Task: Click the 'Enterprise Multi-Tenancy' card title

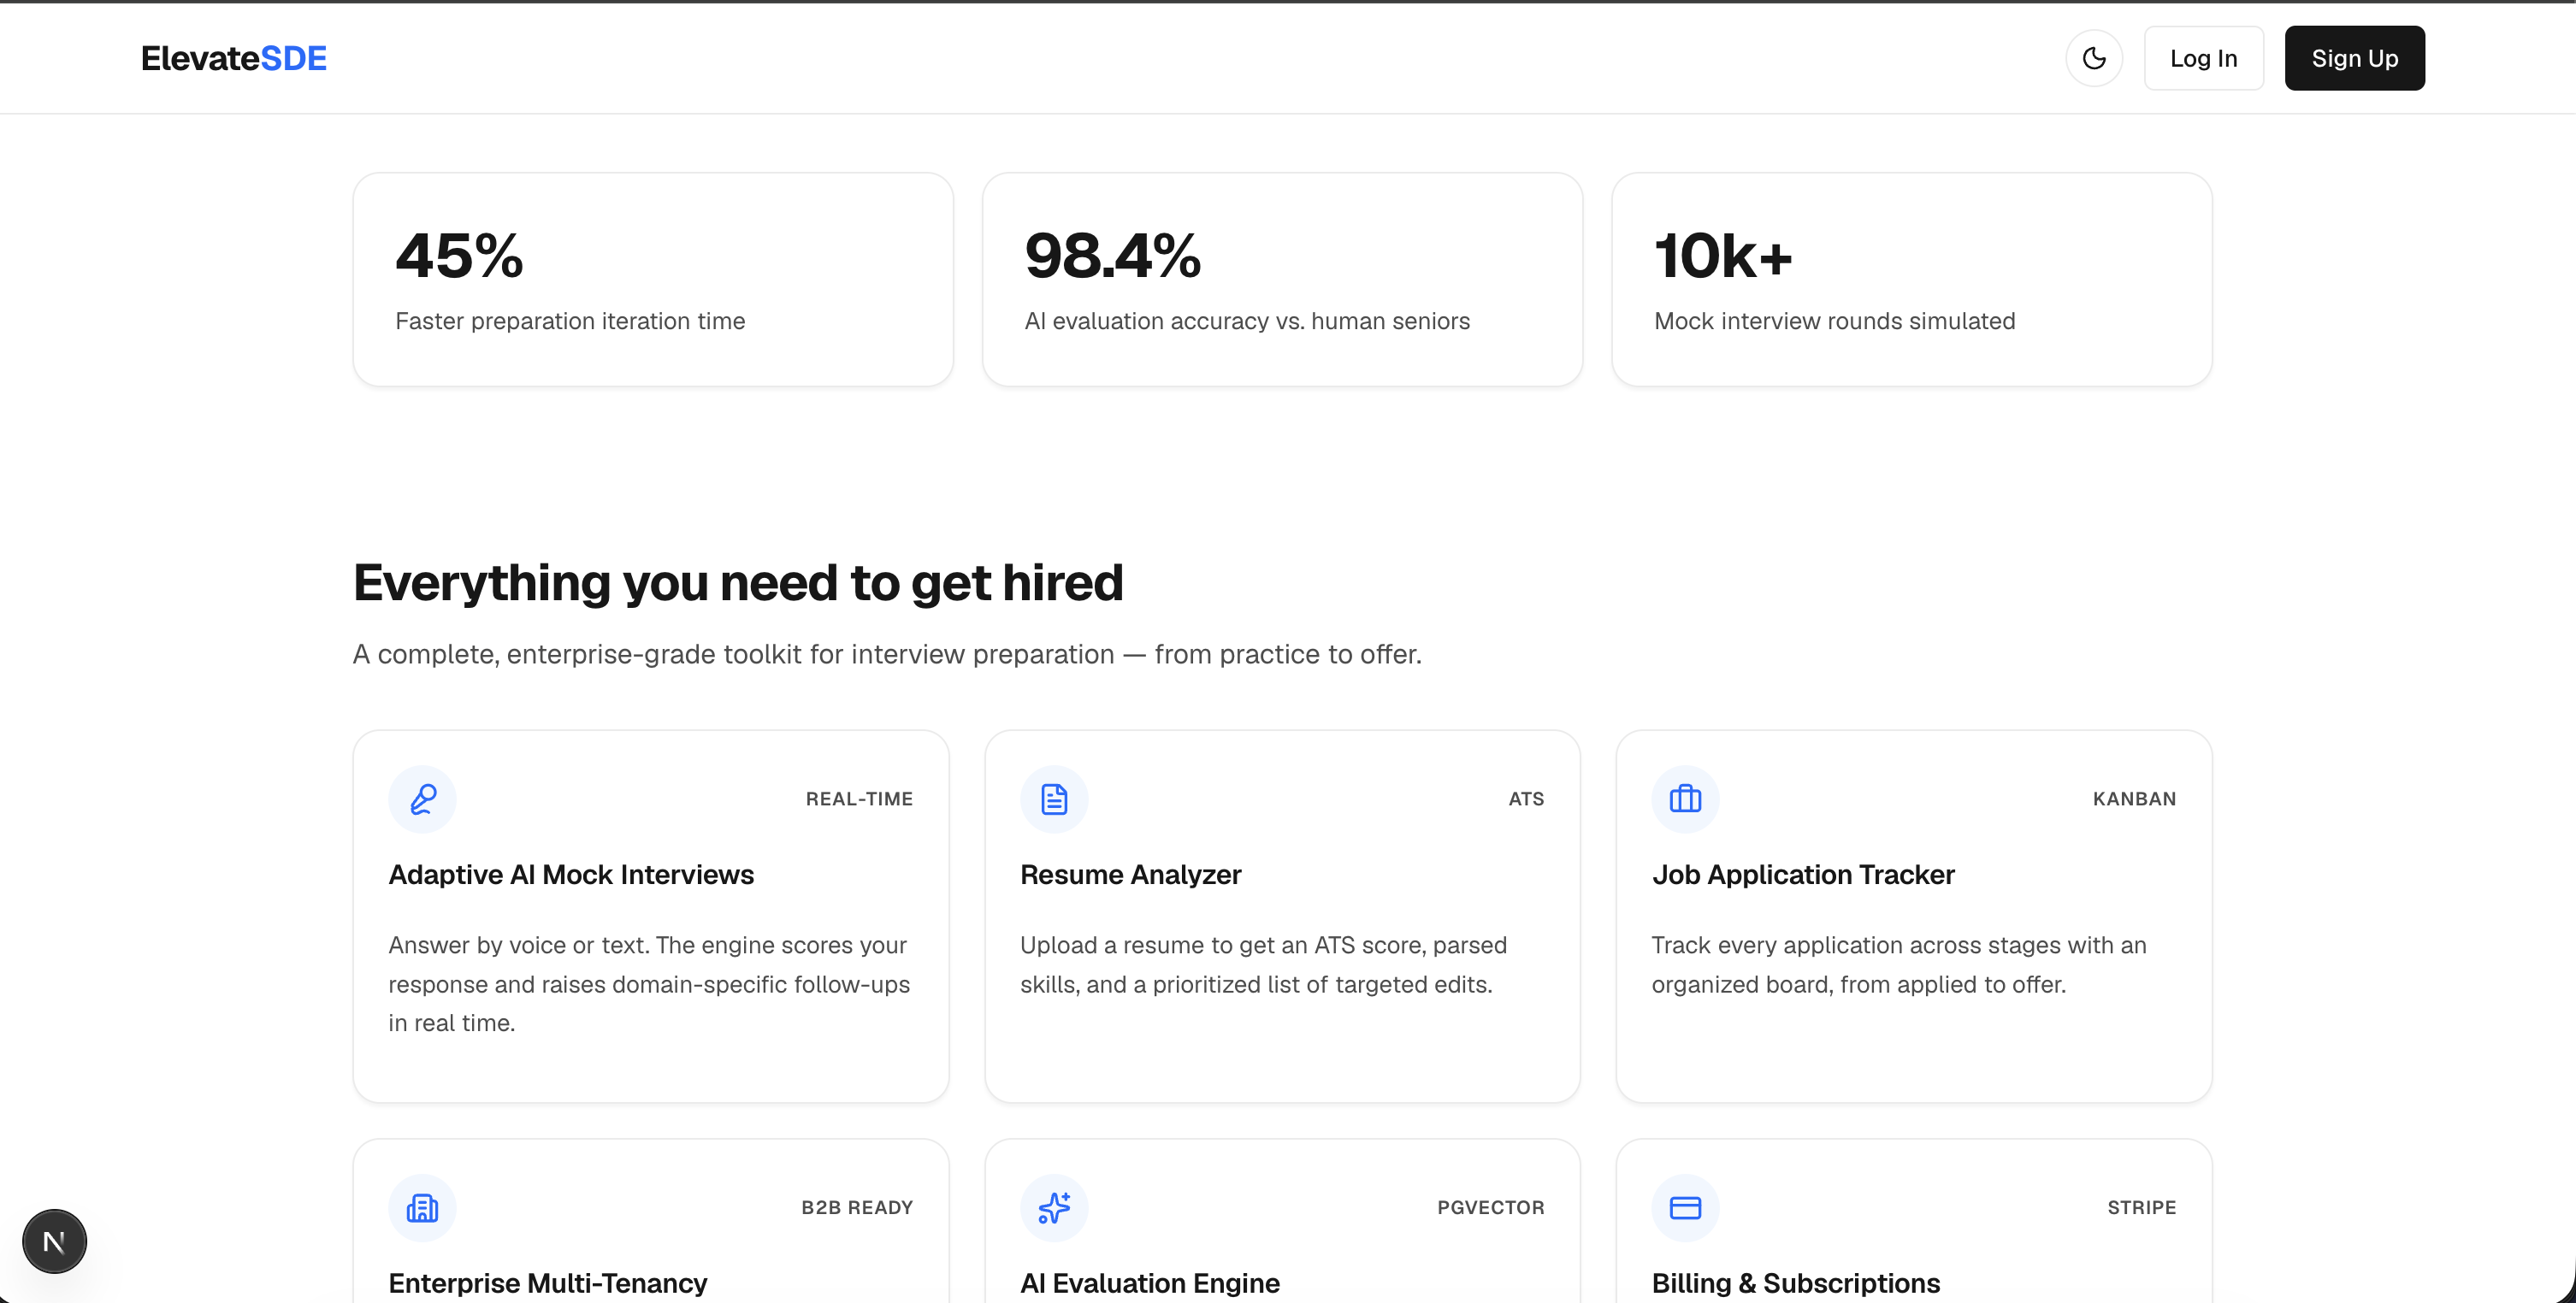Action: pos(548,1283)
